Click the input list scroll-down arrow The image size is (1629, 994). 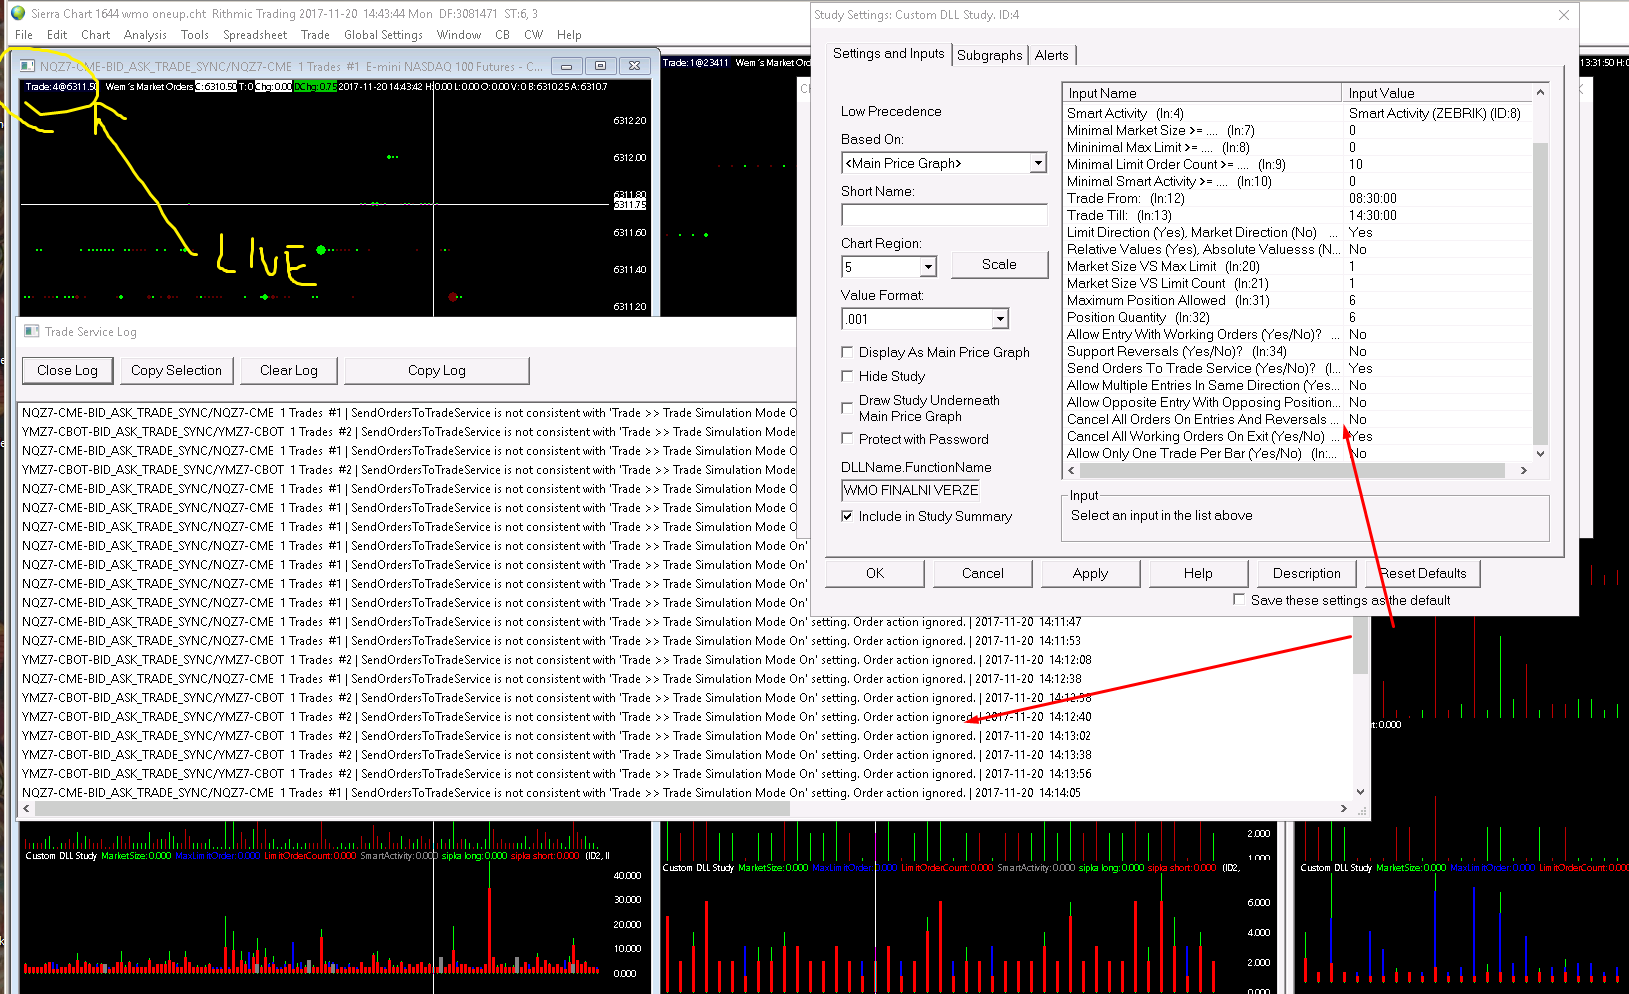(1540, 453)
